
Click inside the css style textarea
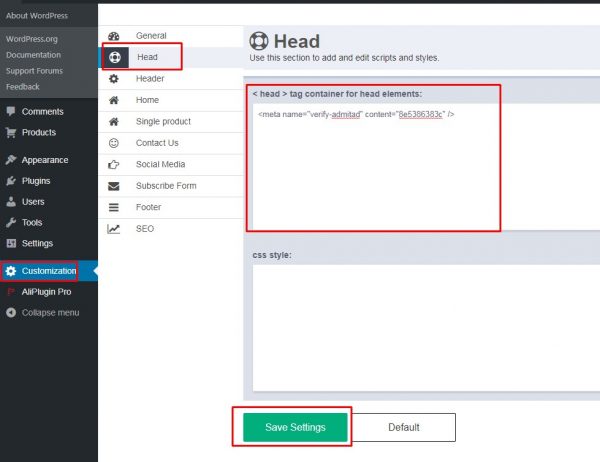pyautogui.click(x=426, y=328)
